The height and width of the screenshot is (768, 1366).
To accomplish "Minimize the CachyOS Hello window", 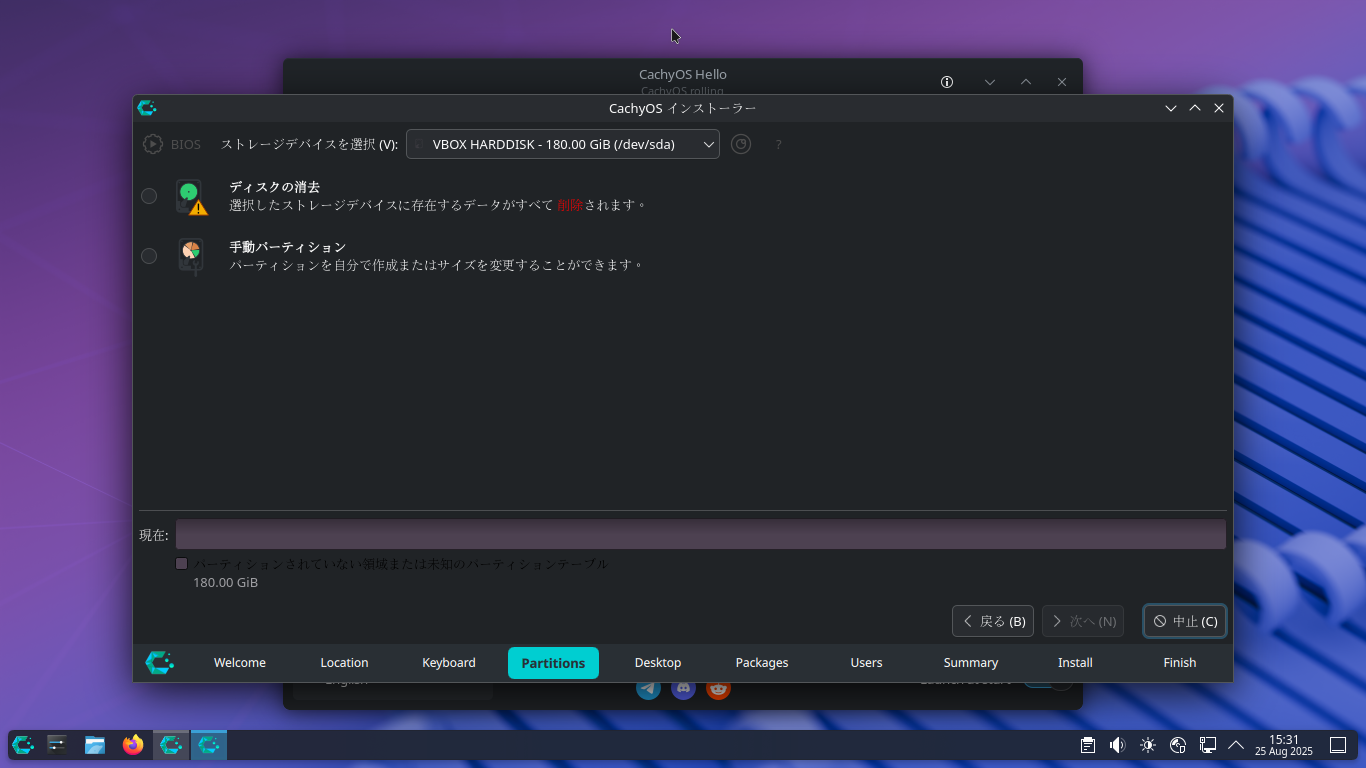I will pyautogui.click(x=990, y=82).
